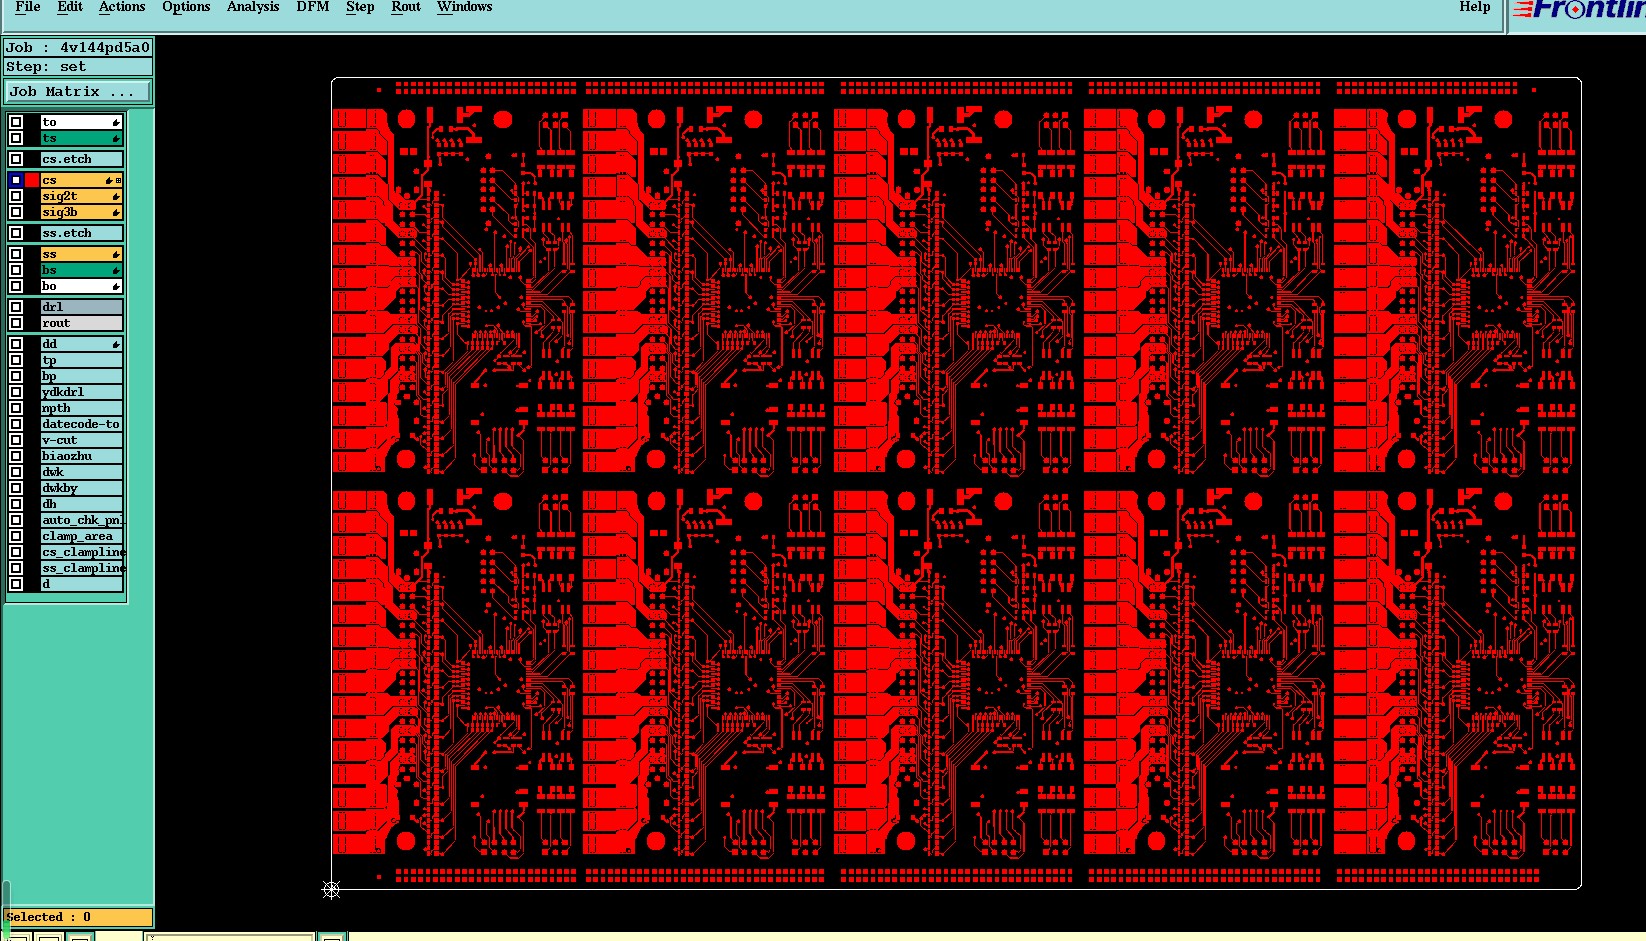Select the dwk layer name

81,472
